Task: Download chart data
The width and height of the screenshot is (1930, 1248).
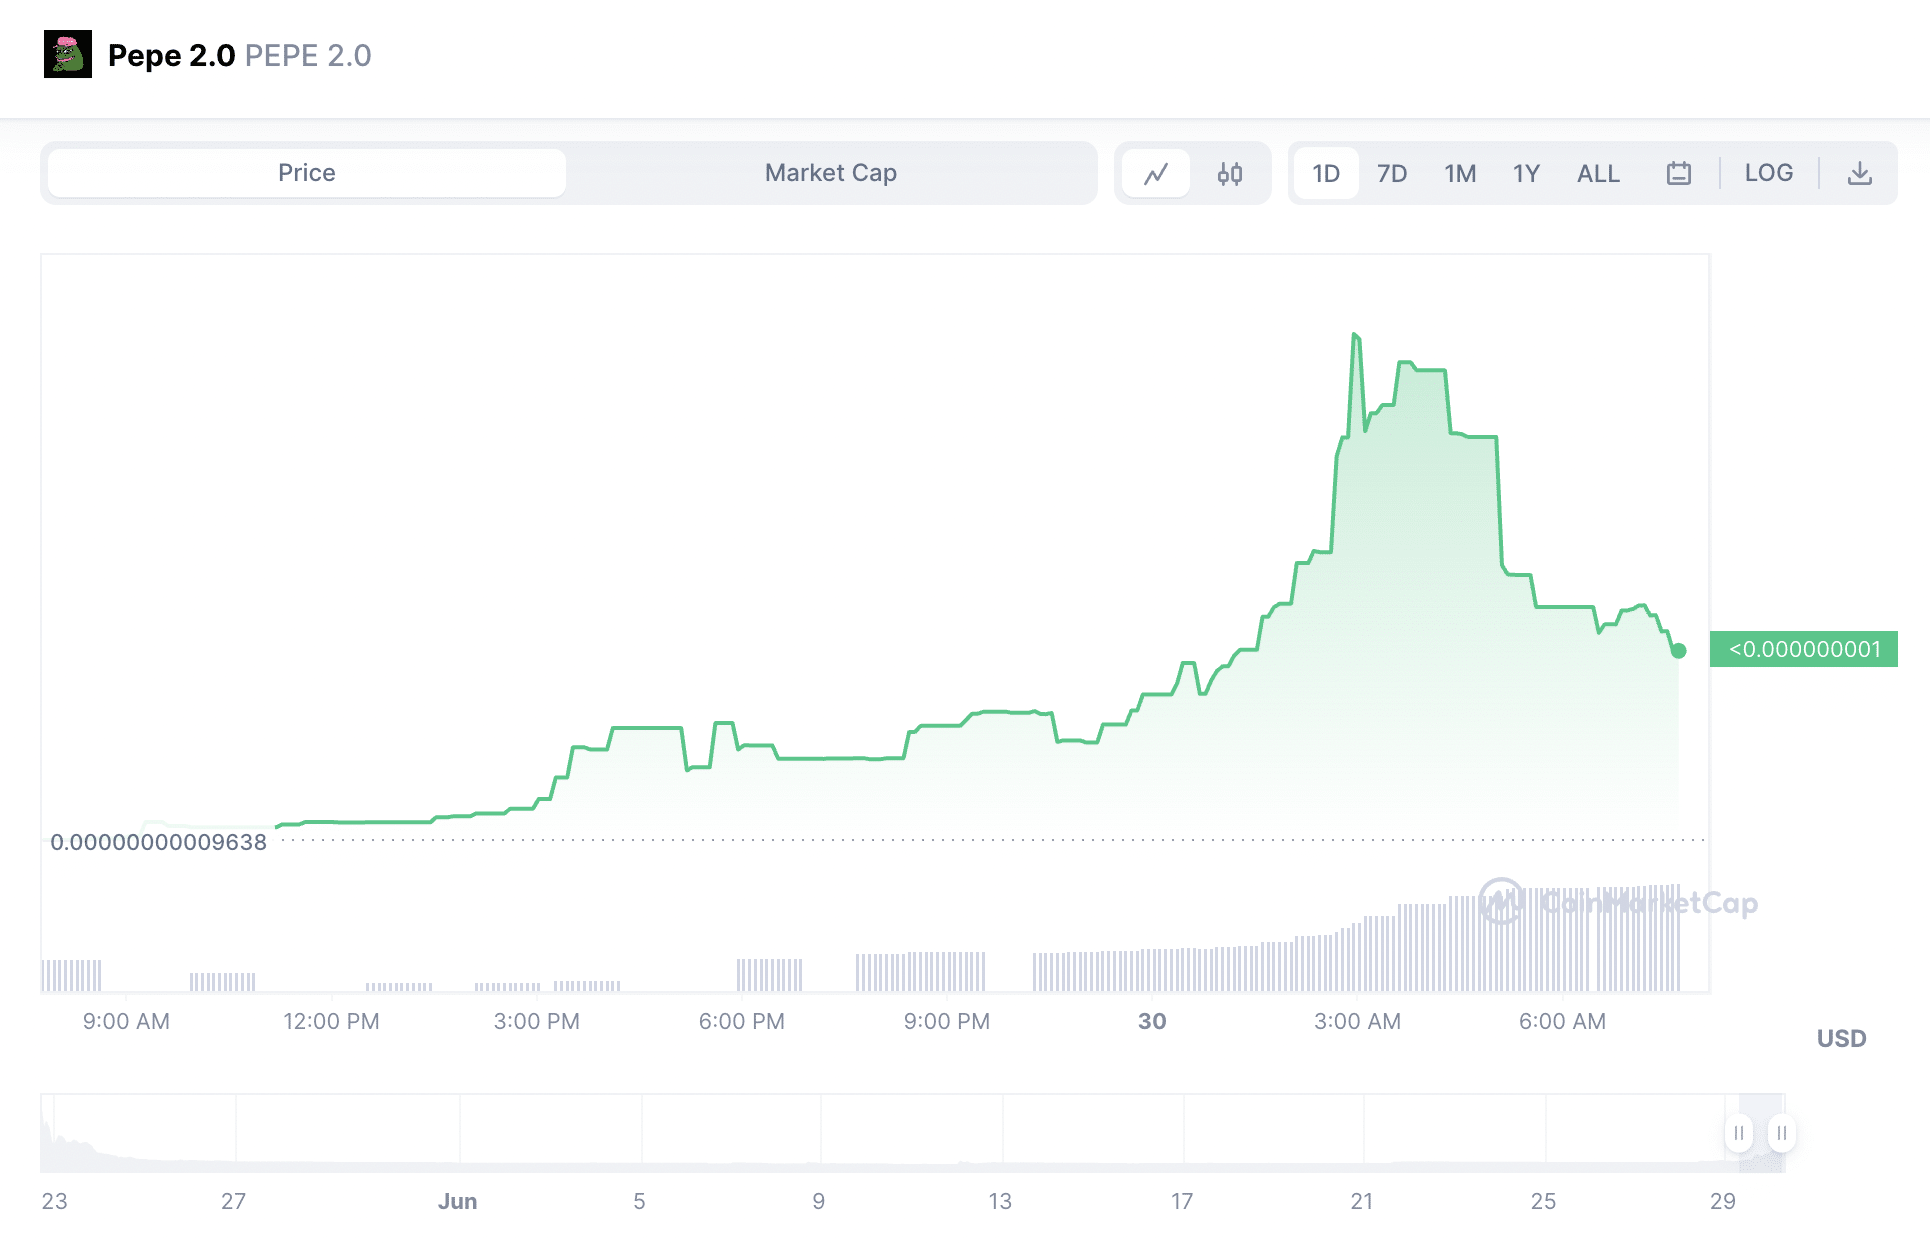Action: 1860,173
